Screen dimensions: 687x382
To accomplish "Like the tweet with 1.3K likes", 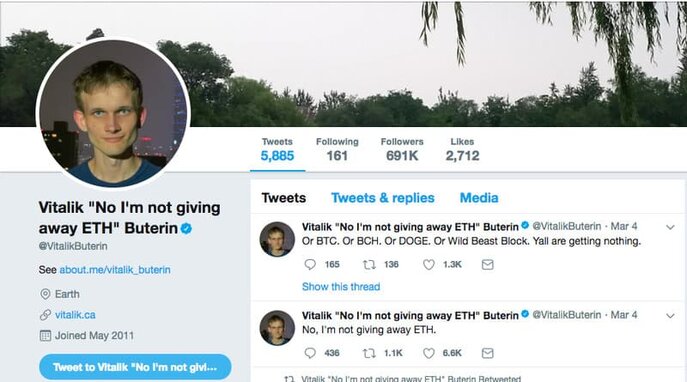I will (x=428, y=264).
